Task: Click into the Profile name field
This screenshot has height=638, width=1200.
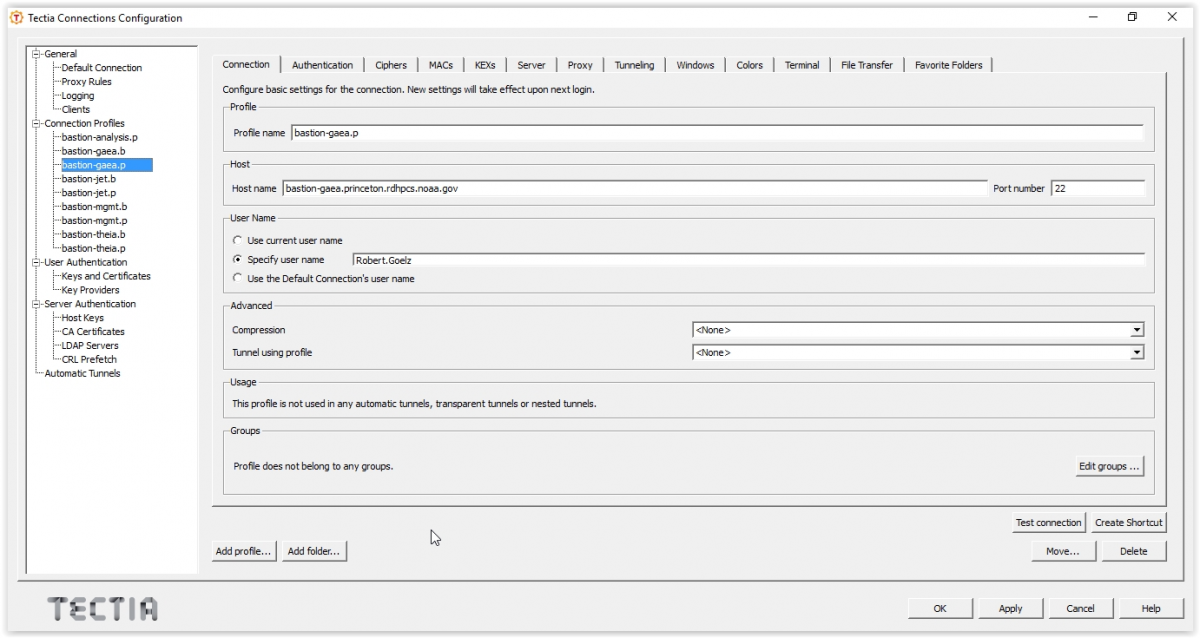Action: [716, 132]
